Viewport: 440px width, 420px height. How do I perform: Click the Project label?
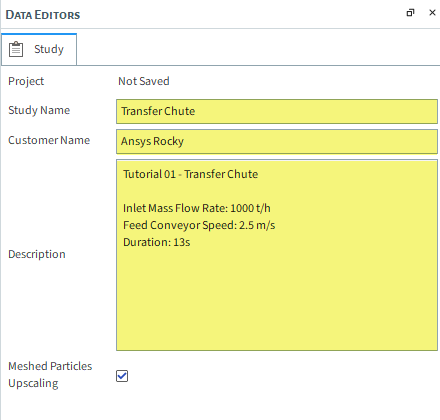coord(26,81)
